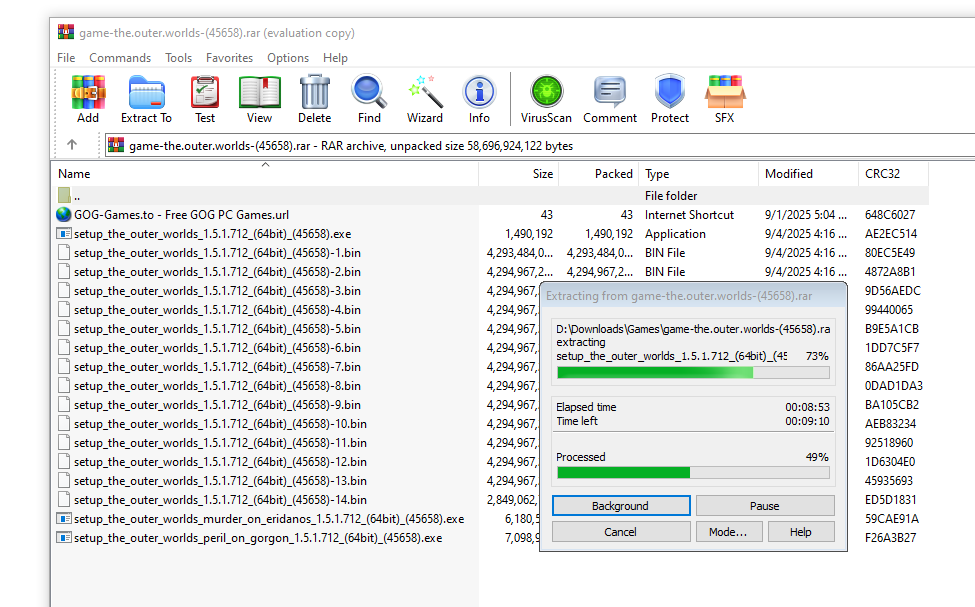Screen dimensions: 975x607
Task: Select setup_the_outer_worlds -3.bin file
Action: [x=217, y=290]
